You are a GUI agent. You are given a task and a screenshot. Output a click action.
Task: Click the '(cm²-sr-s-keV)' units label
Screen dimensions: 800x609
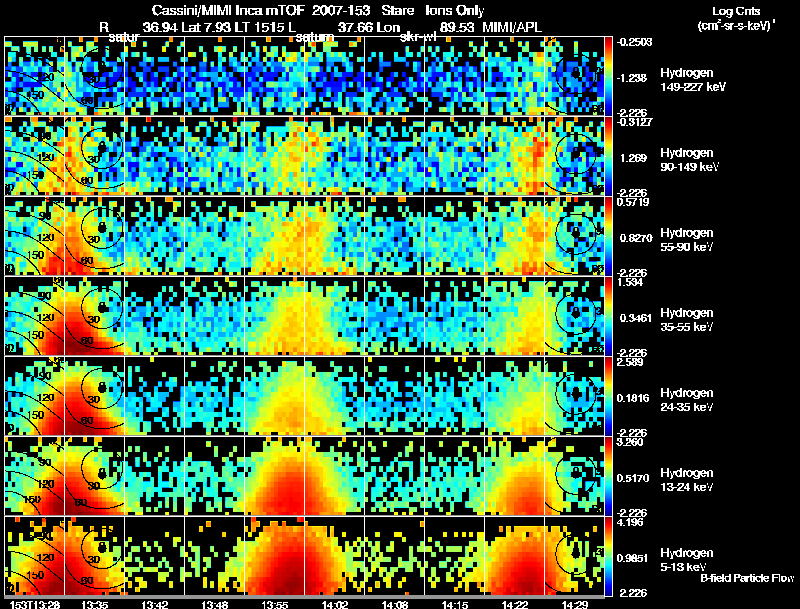[737, 26]
